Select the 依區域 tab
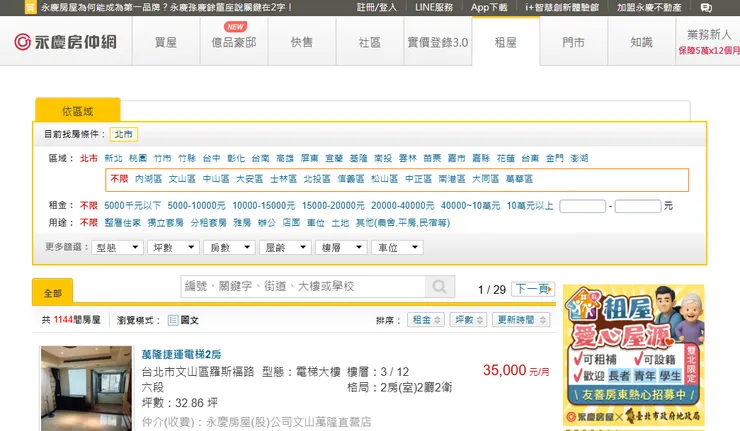740x431 pixels. 78,111
